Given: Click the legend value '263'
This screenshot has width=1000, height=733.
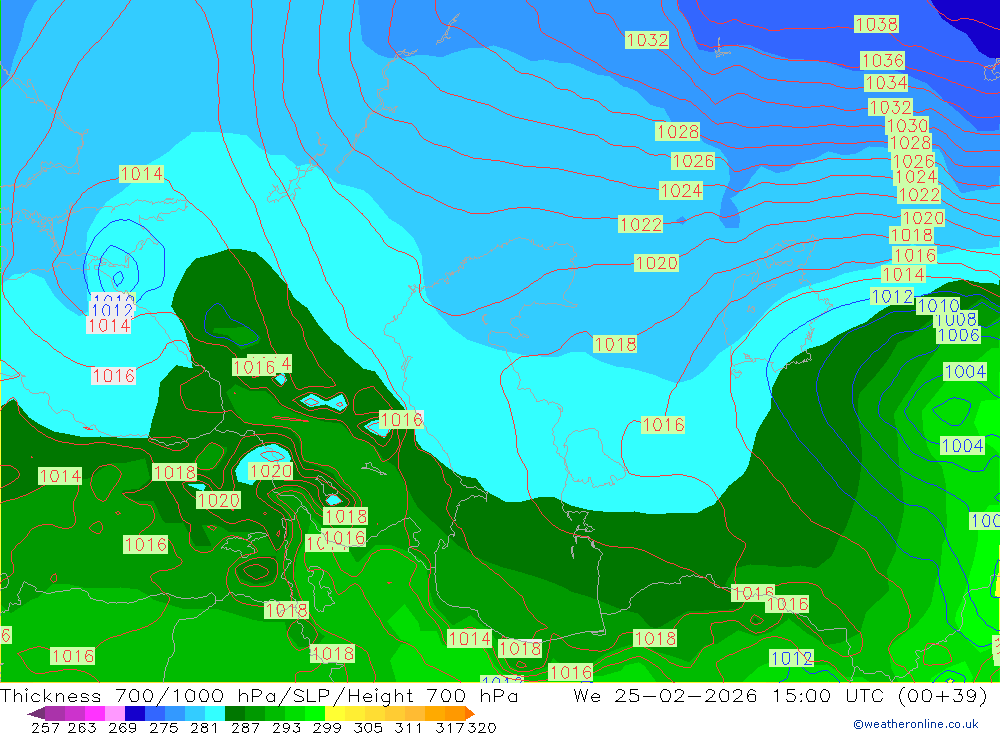Looking at the screenshot, I should [x=82, y=727].
